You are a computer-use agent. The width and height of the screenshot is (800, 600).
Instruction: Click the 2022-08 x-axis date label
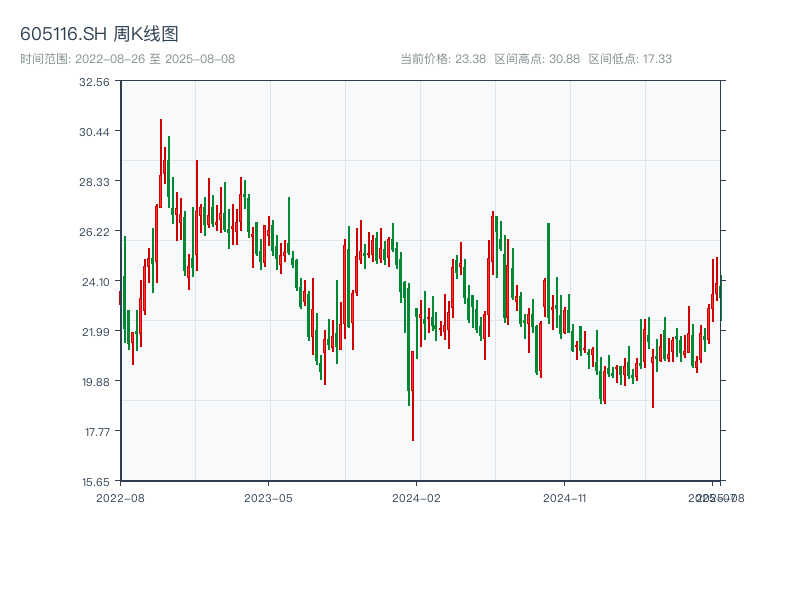point(120,497)
